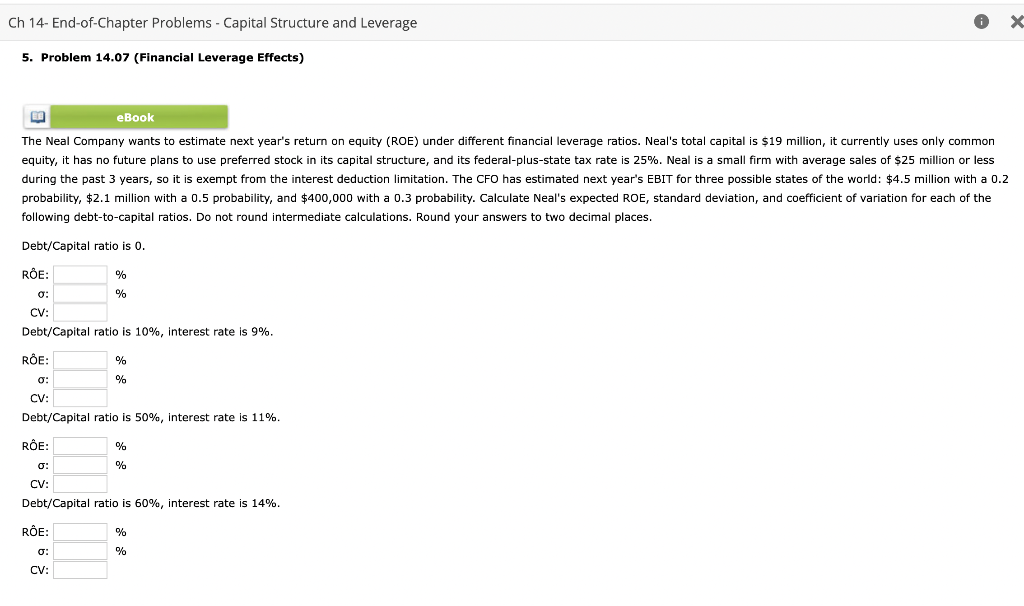Click the σ input under the 10% ratio
Viewport: 1024px width, 606px height.
[x=80, y=378]
